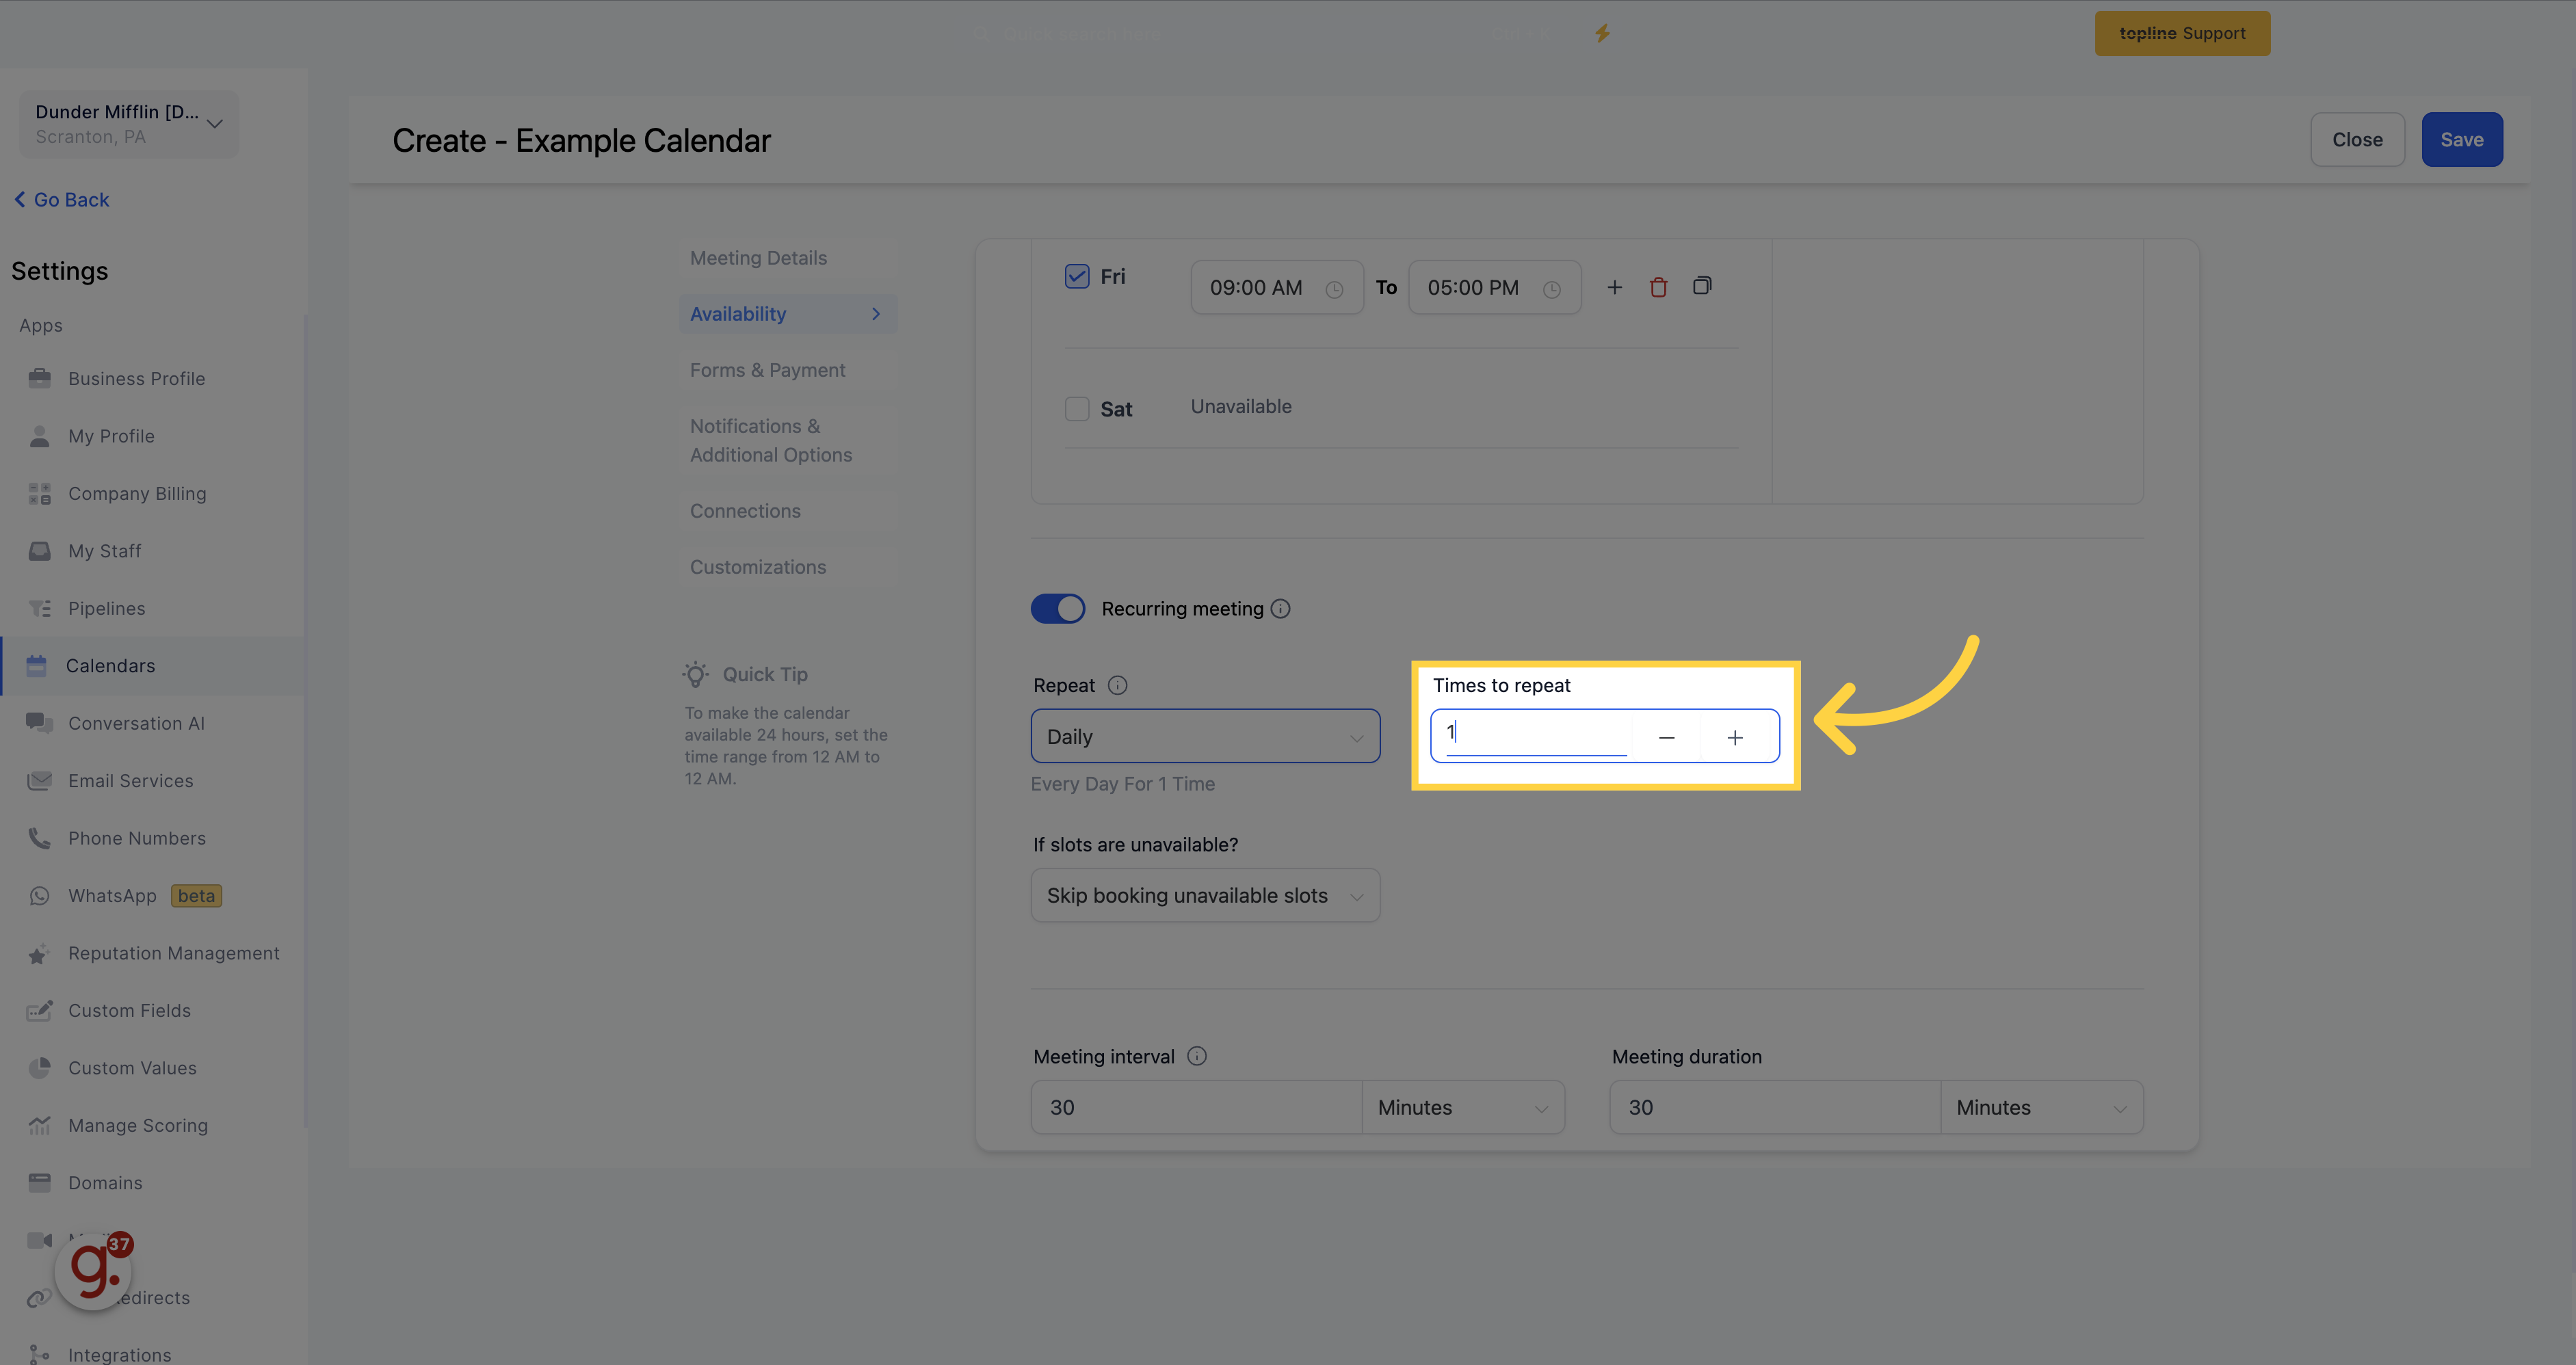Screen dimensions: 2576x1365
Task: Open Reputation Management settings in sidebar
Action: (152, 954)
